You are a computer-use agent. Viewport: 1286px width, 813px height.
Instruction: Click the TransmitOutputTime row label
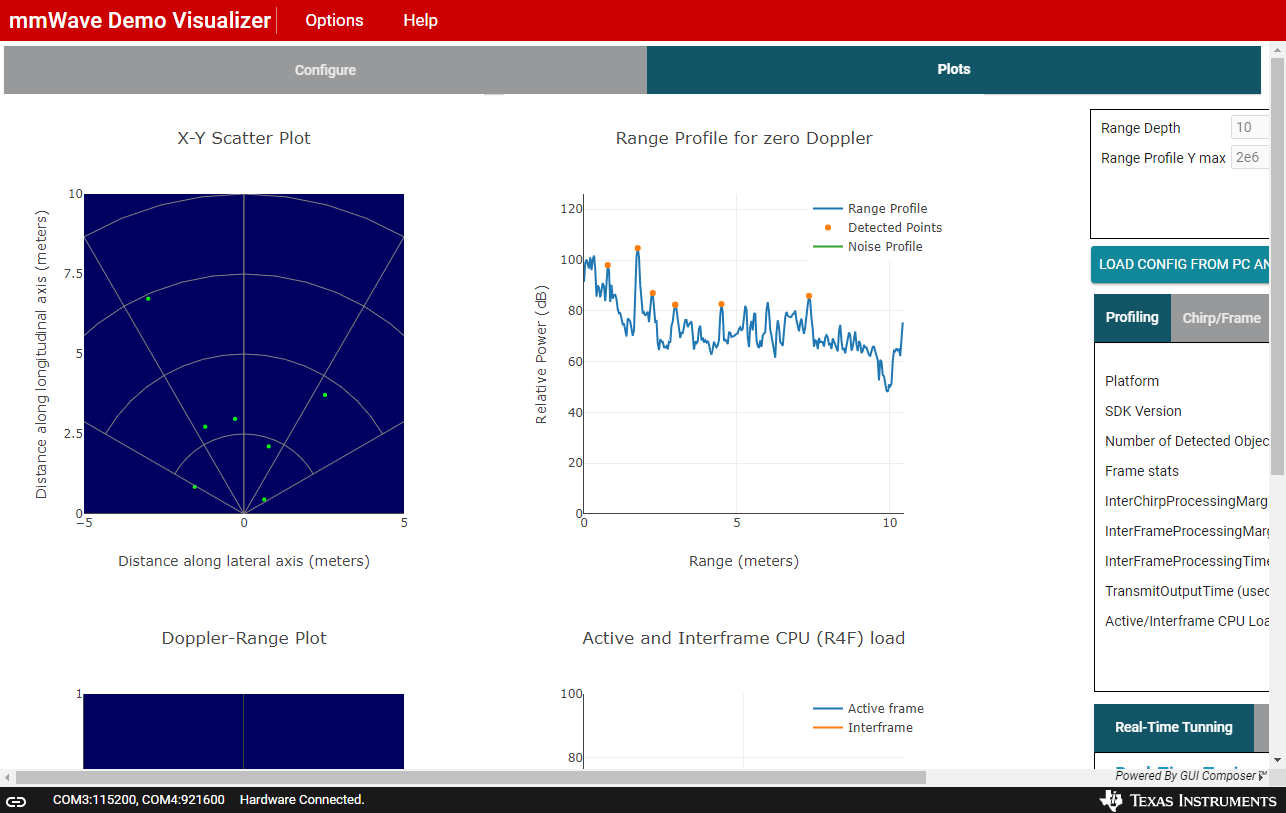click(1187, 591)
